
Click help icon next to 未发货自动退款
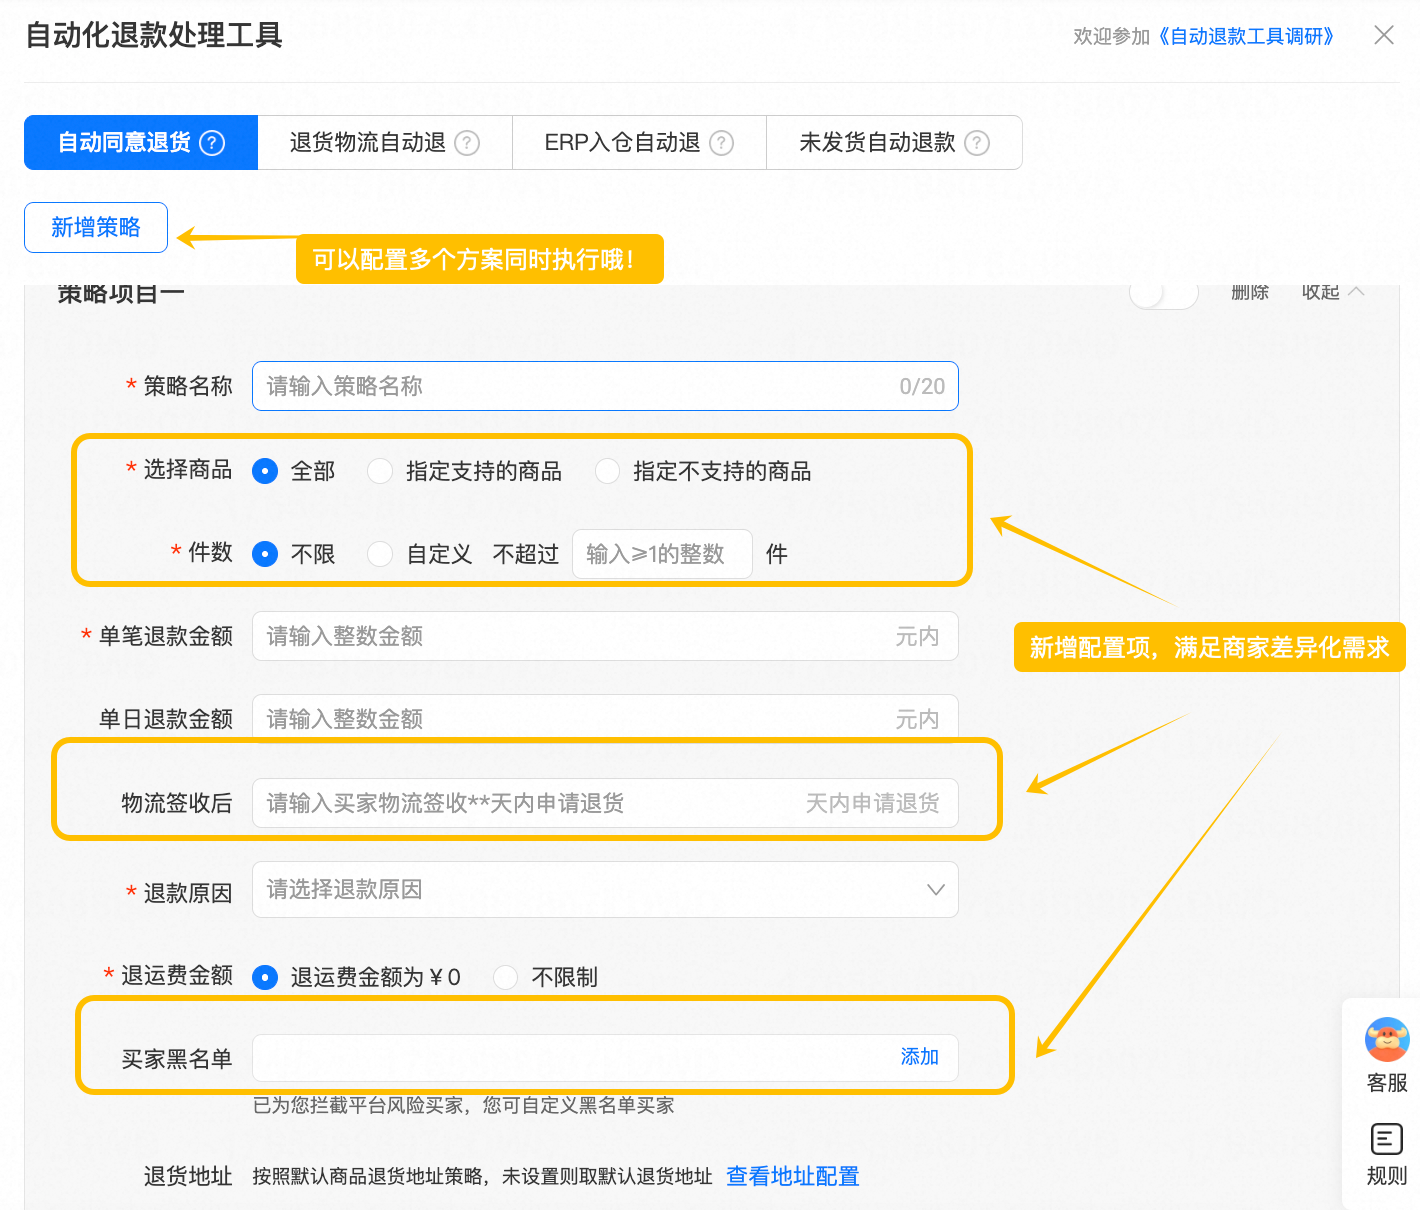coord(977,143)
